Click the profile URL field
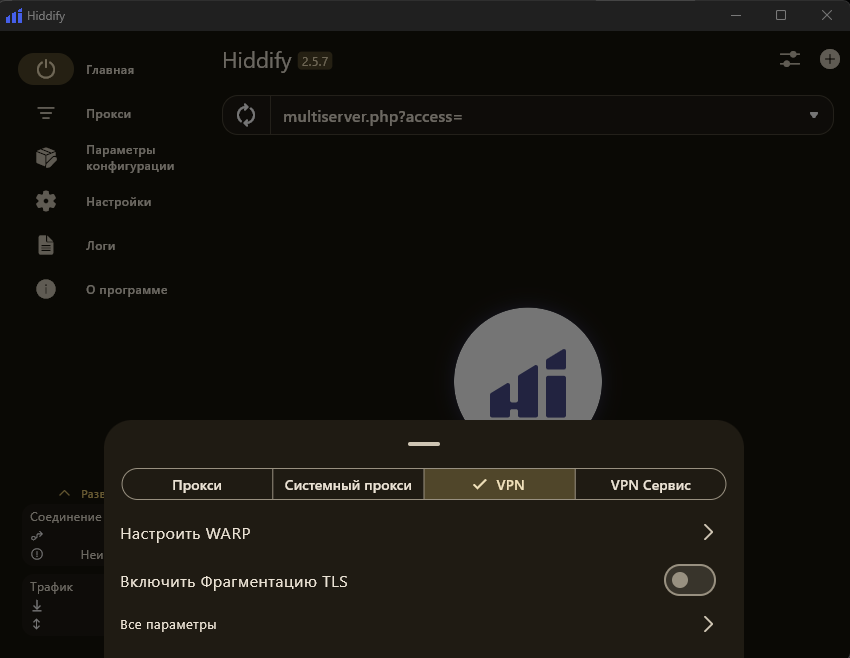This screenshot has width=850, height=658. coord(450,114)
